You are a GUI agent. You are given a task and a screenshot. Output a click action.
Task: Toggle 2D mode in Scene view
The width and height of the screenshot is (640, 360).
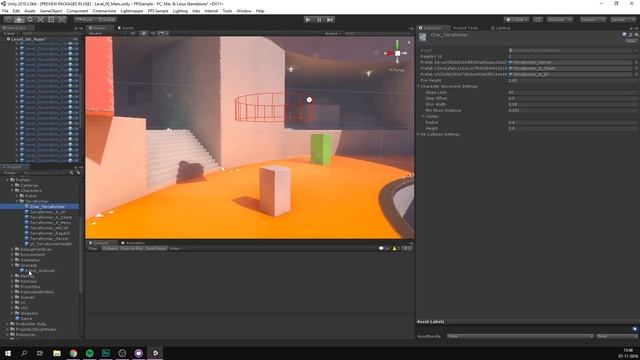[133, 33]
